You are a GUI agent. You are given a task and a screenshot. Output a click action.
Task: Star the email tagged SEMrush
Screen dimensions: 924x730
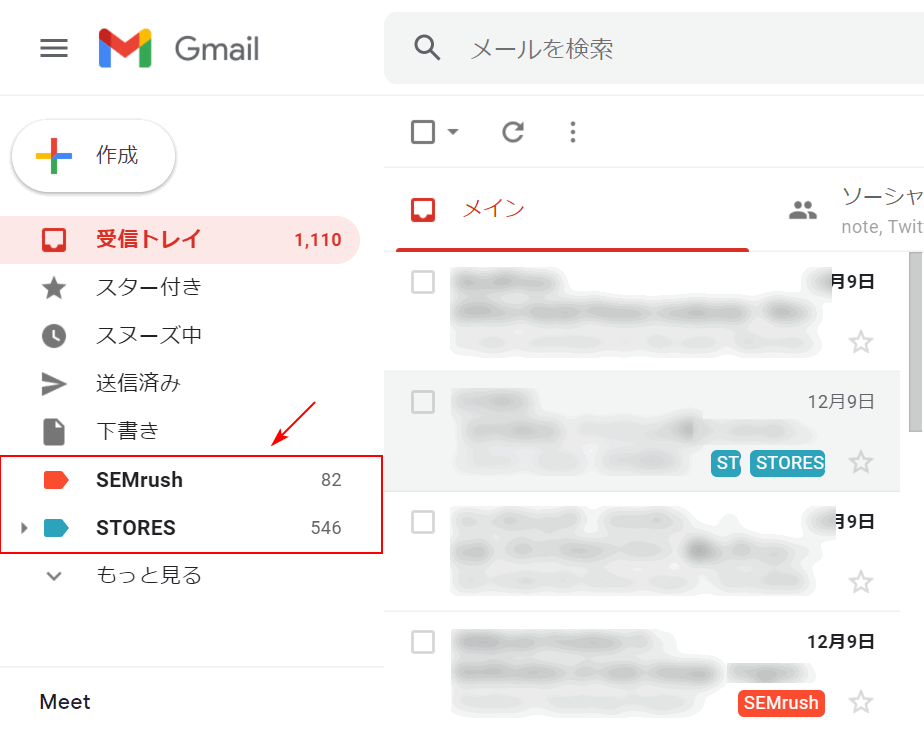tap(860, 702)
